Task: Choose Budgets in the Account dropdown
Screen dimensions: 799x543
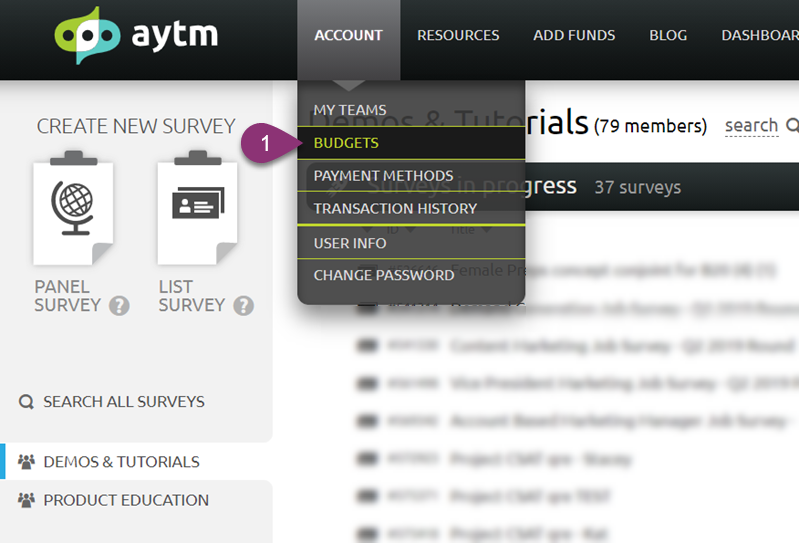Action: [x=411, y=143]
